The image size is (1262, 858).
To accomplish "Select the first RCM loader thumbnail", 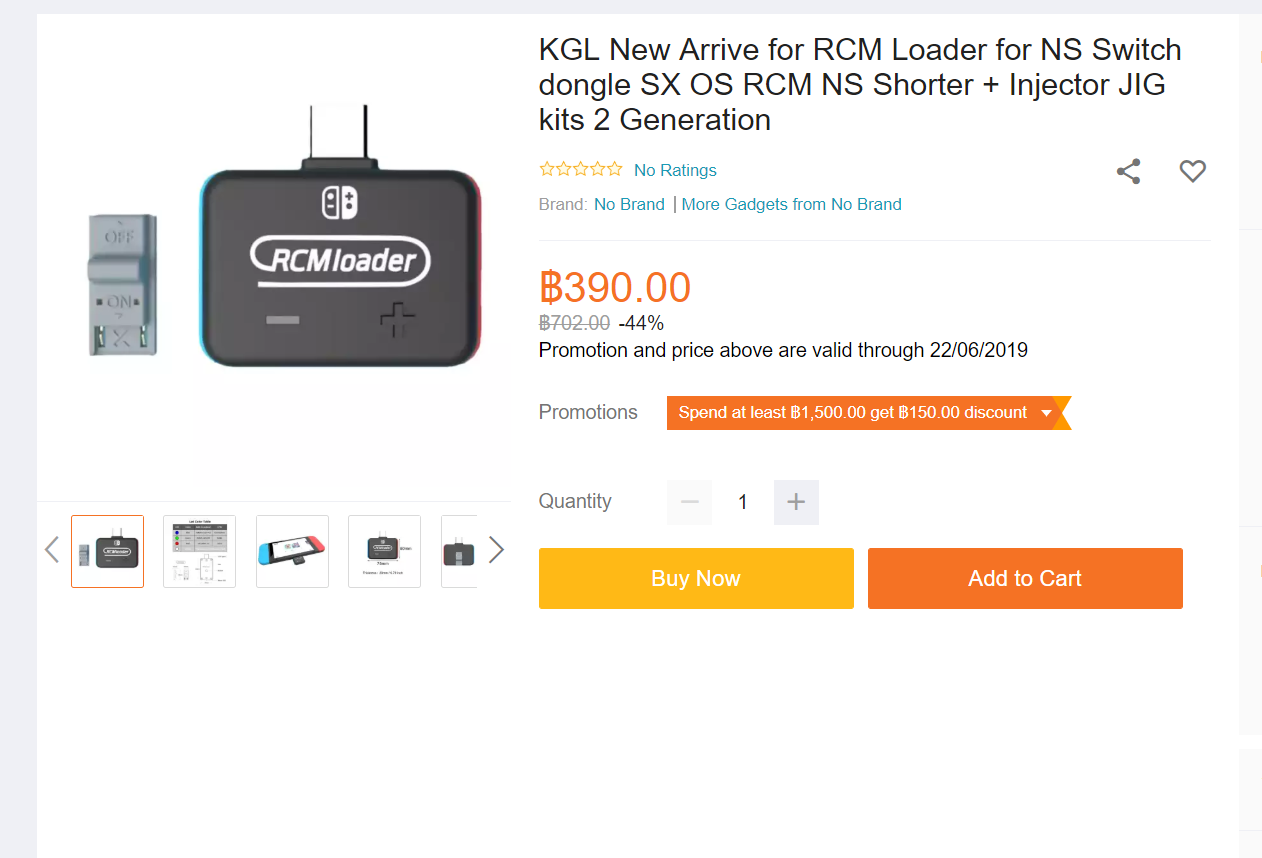I will point(107,551).
